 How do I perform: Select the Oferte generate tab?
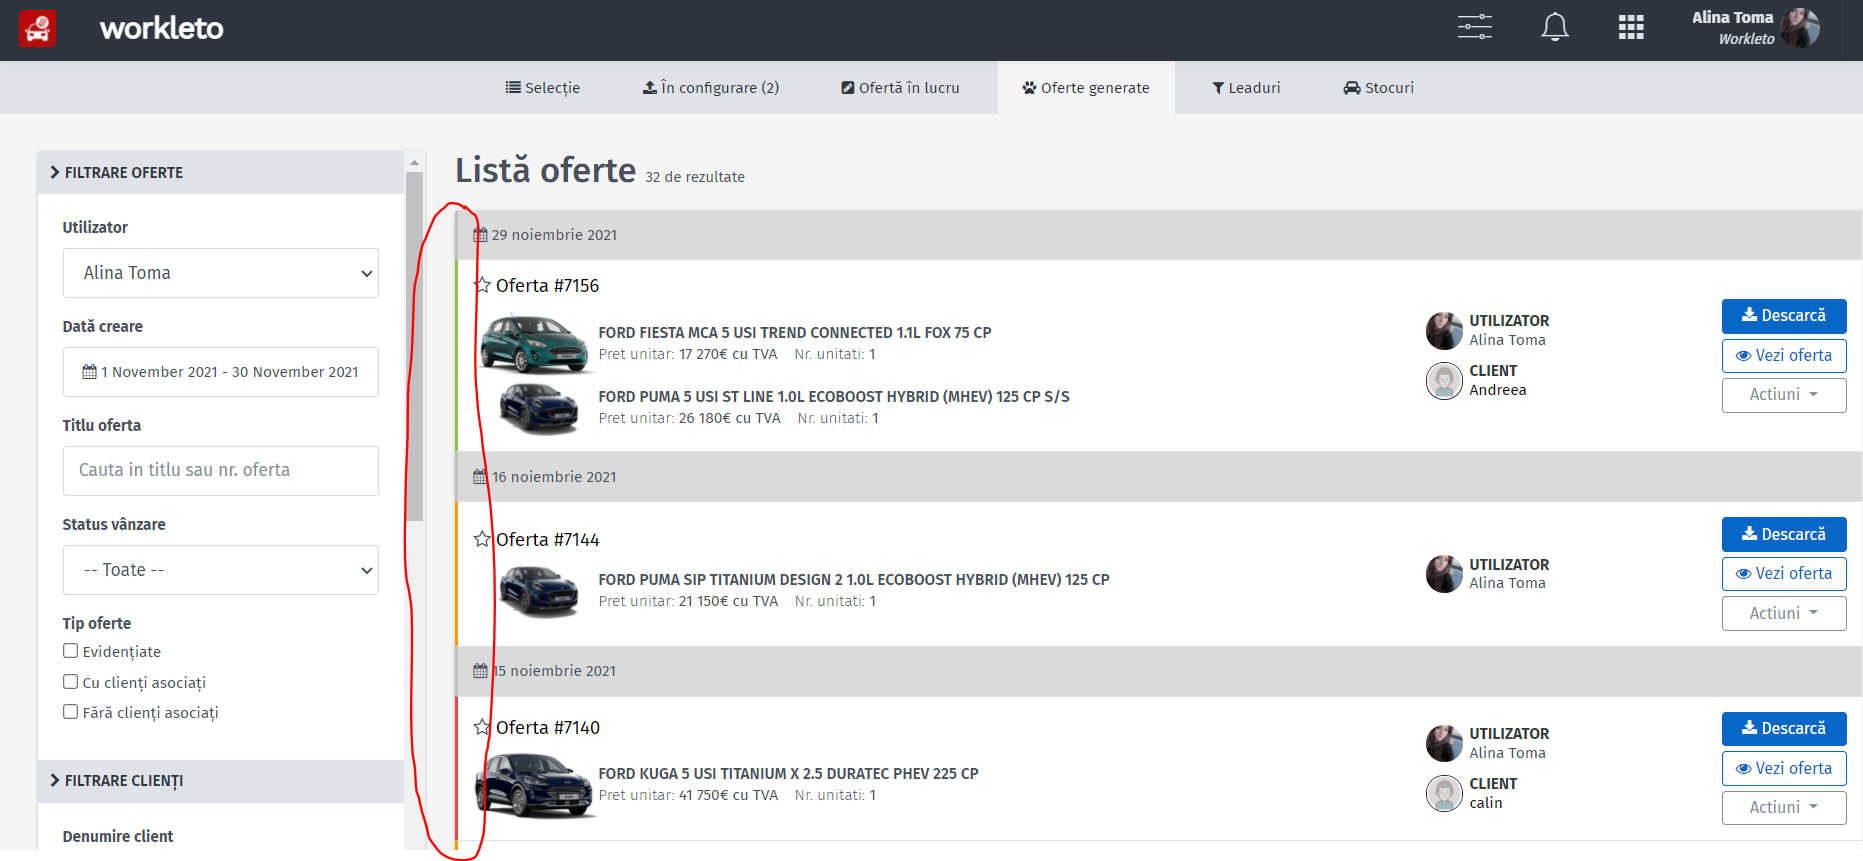coord(1086,88)
